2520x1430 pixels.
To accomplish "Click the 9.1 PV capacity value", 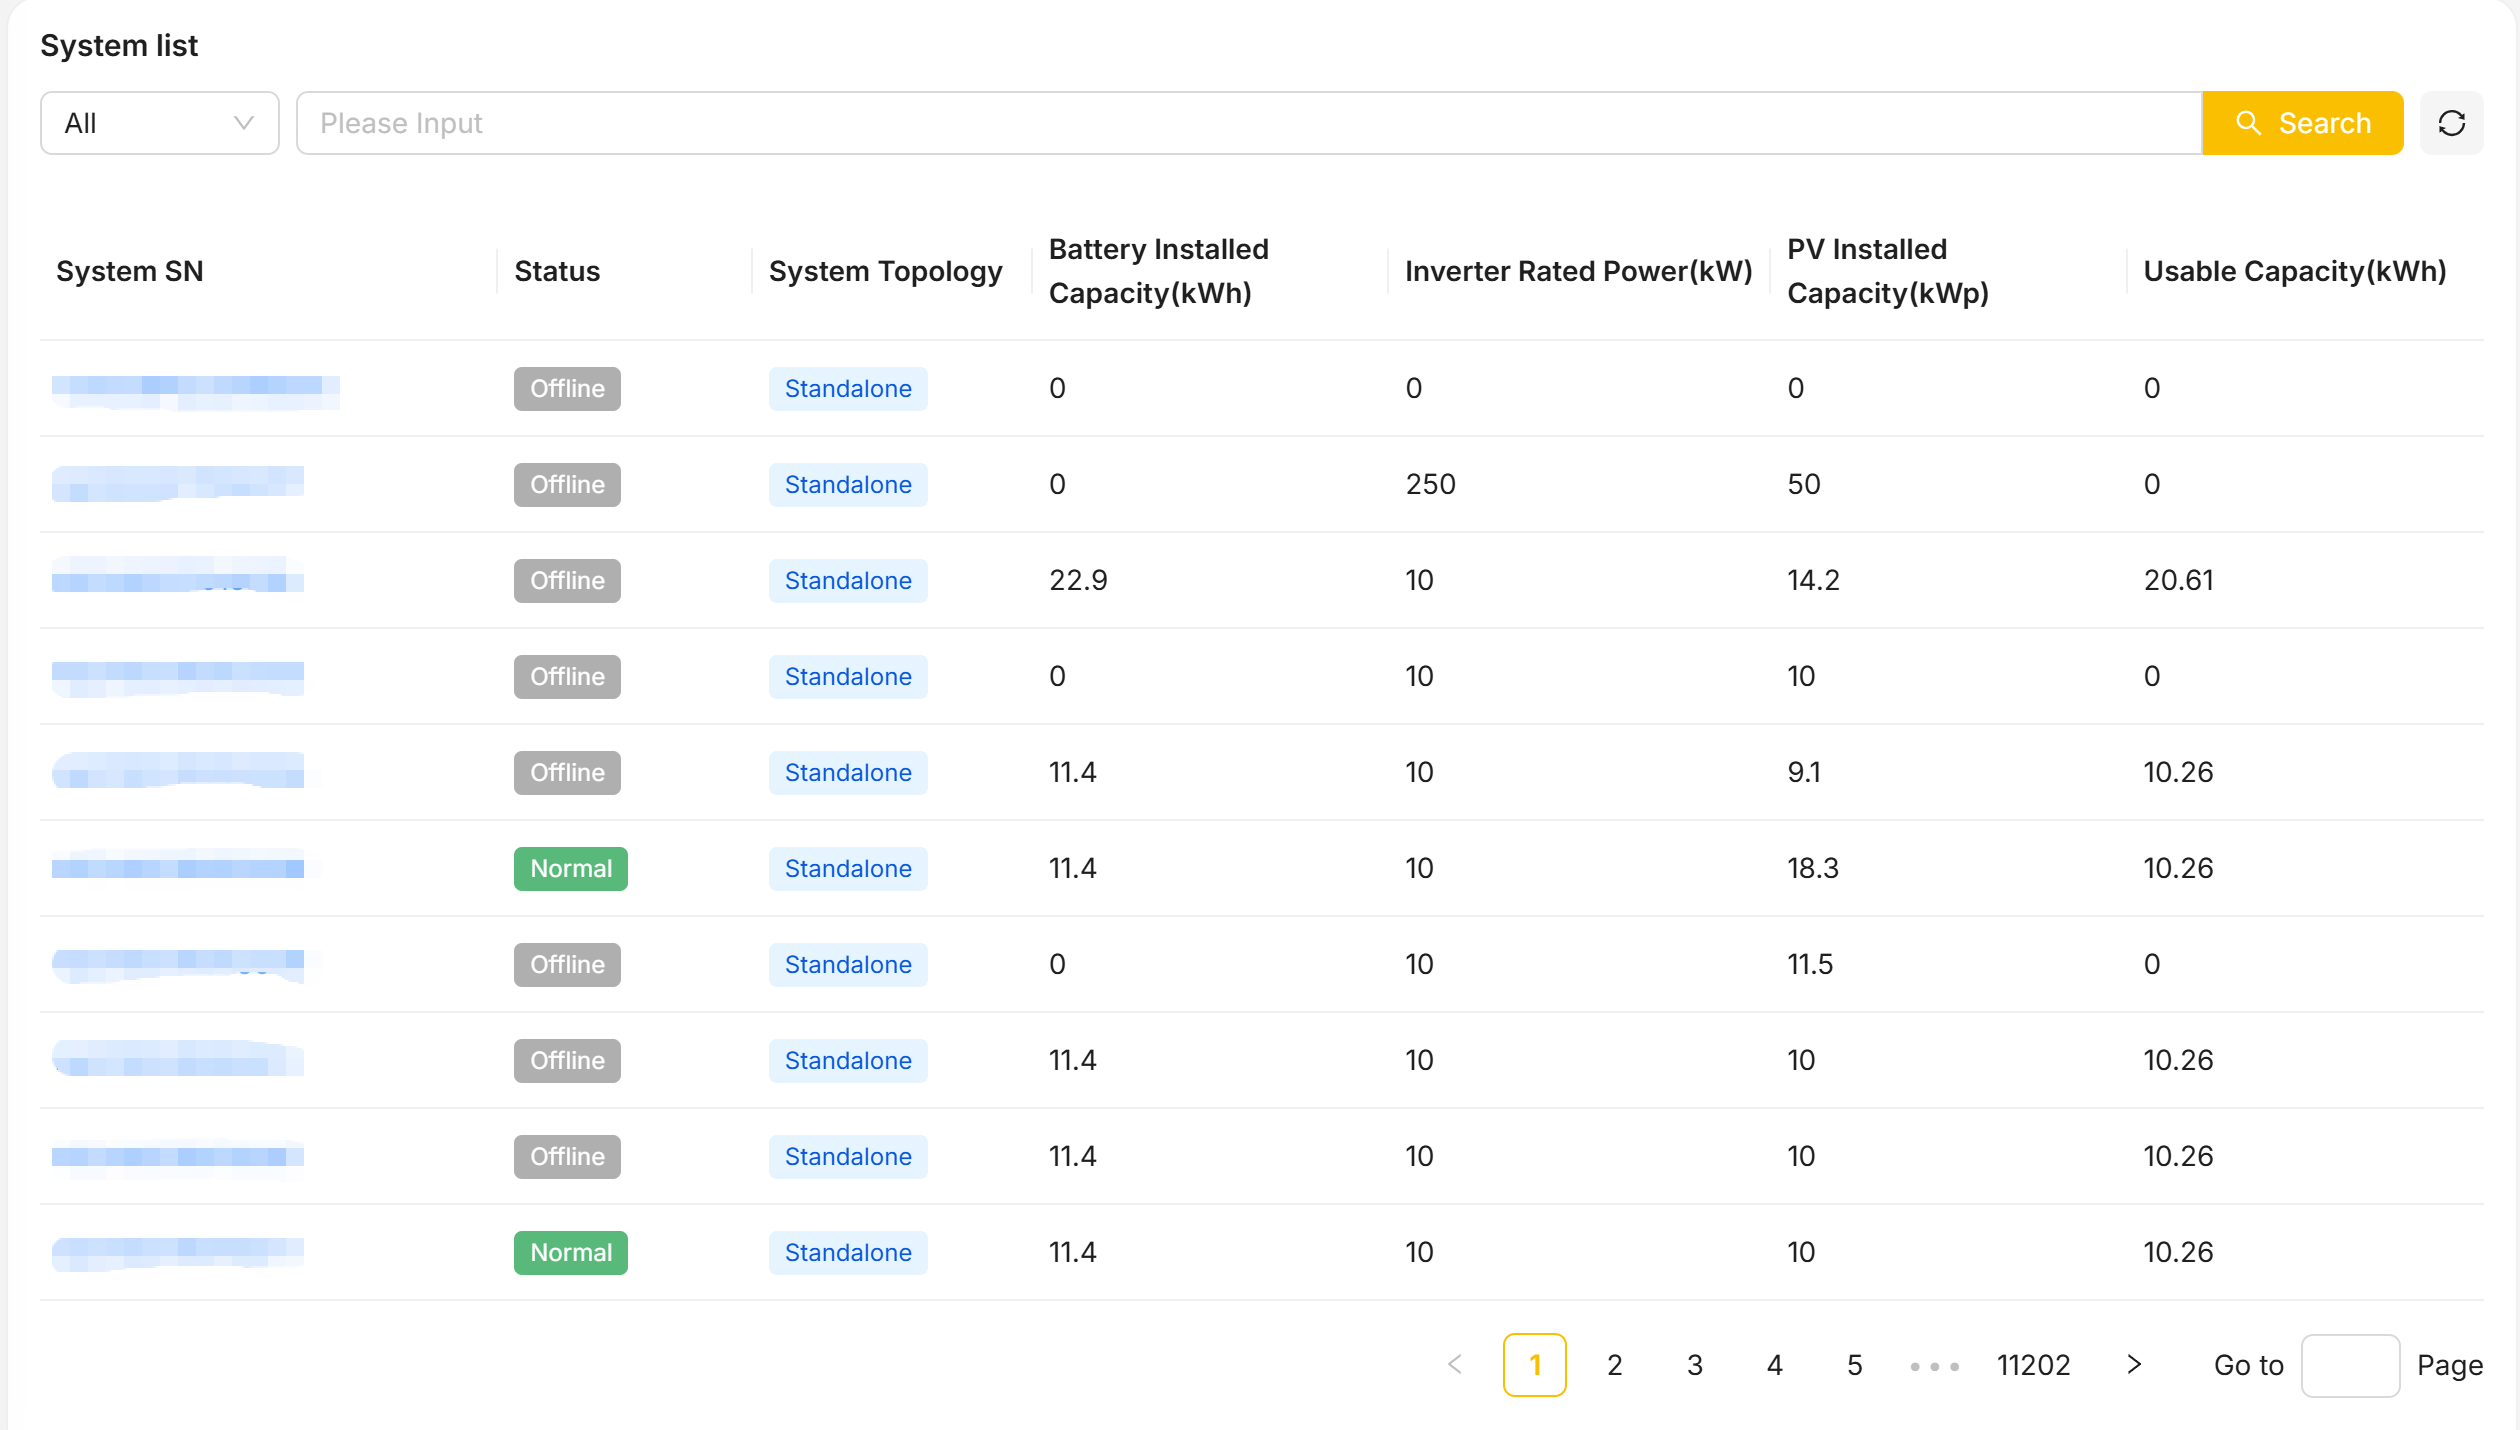I will pyautogui.click(x=1804, y=772).
